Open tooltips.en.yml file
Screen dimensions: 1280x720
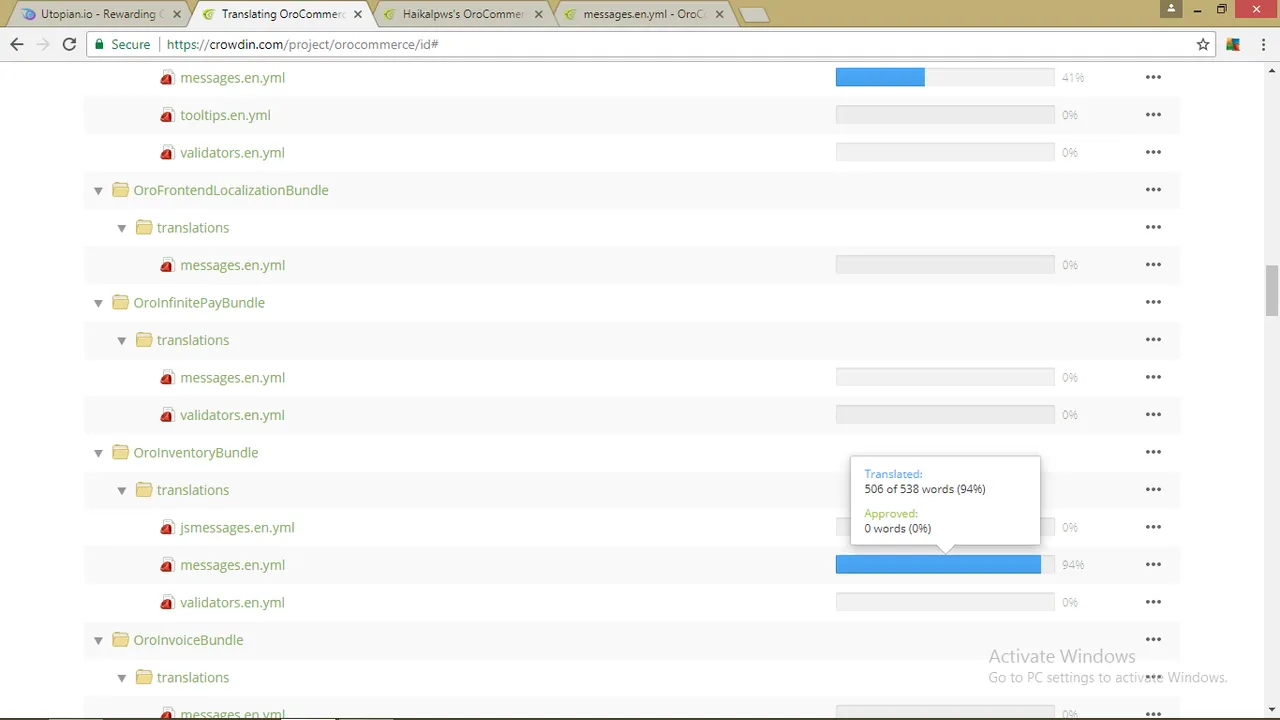(225, 115)
